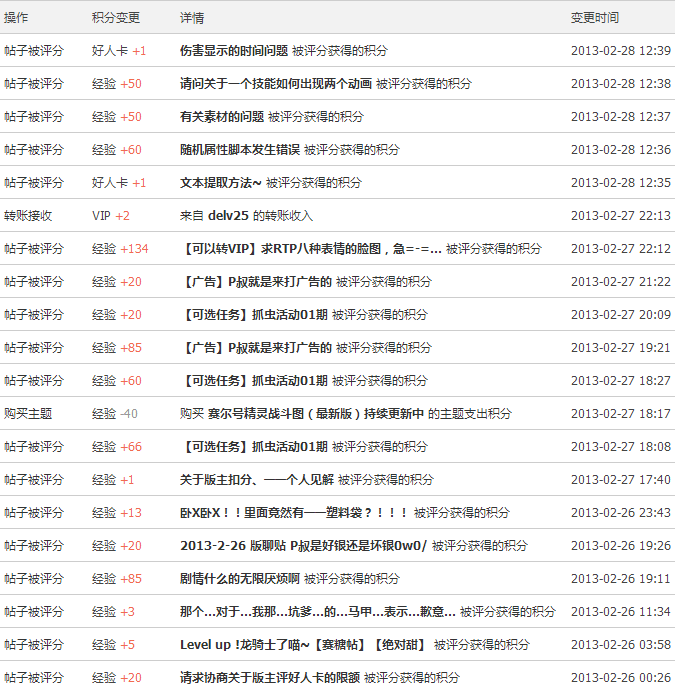
Task: Click the 变更时间 column header
Action: click(x=595, y=18)
